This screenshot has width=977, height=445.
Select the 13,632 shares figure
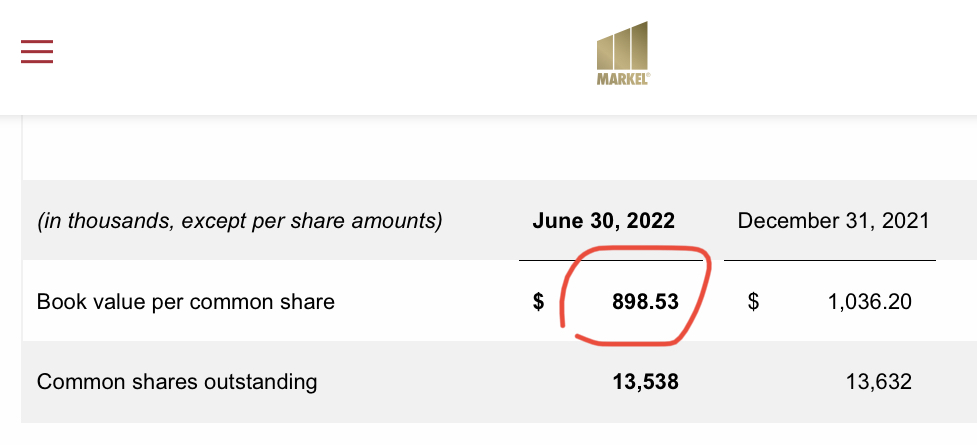click(x=879, y=382)
